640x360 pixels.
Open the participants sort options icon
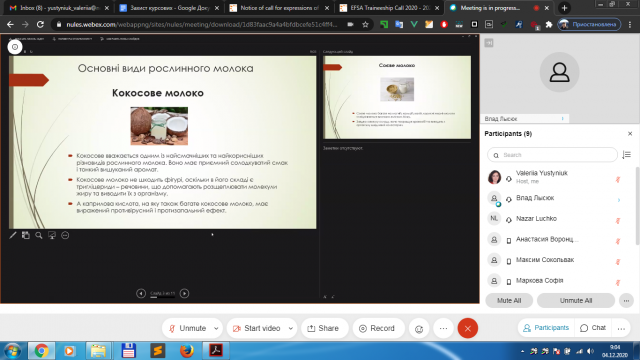click(627, 155)
